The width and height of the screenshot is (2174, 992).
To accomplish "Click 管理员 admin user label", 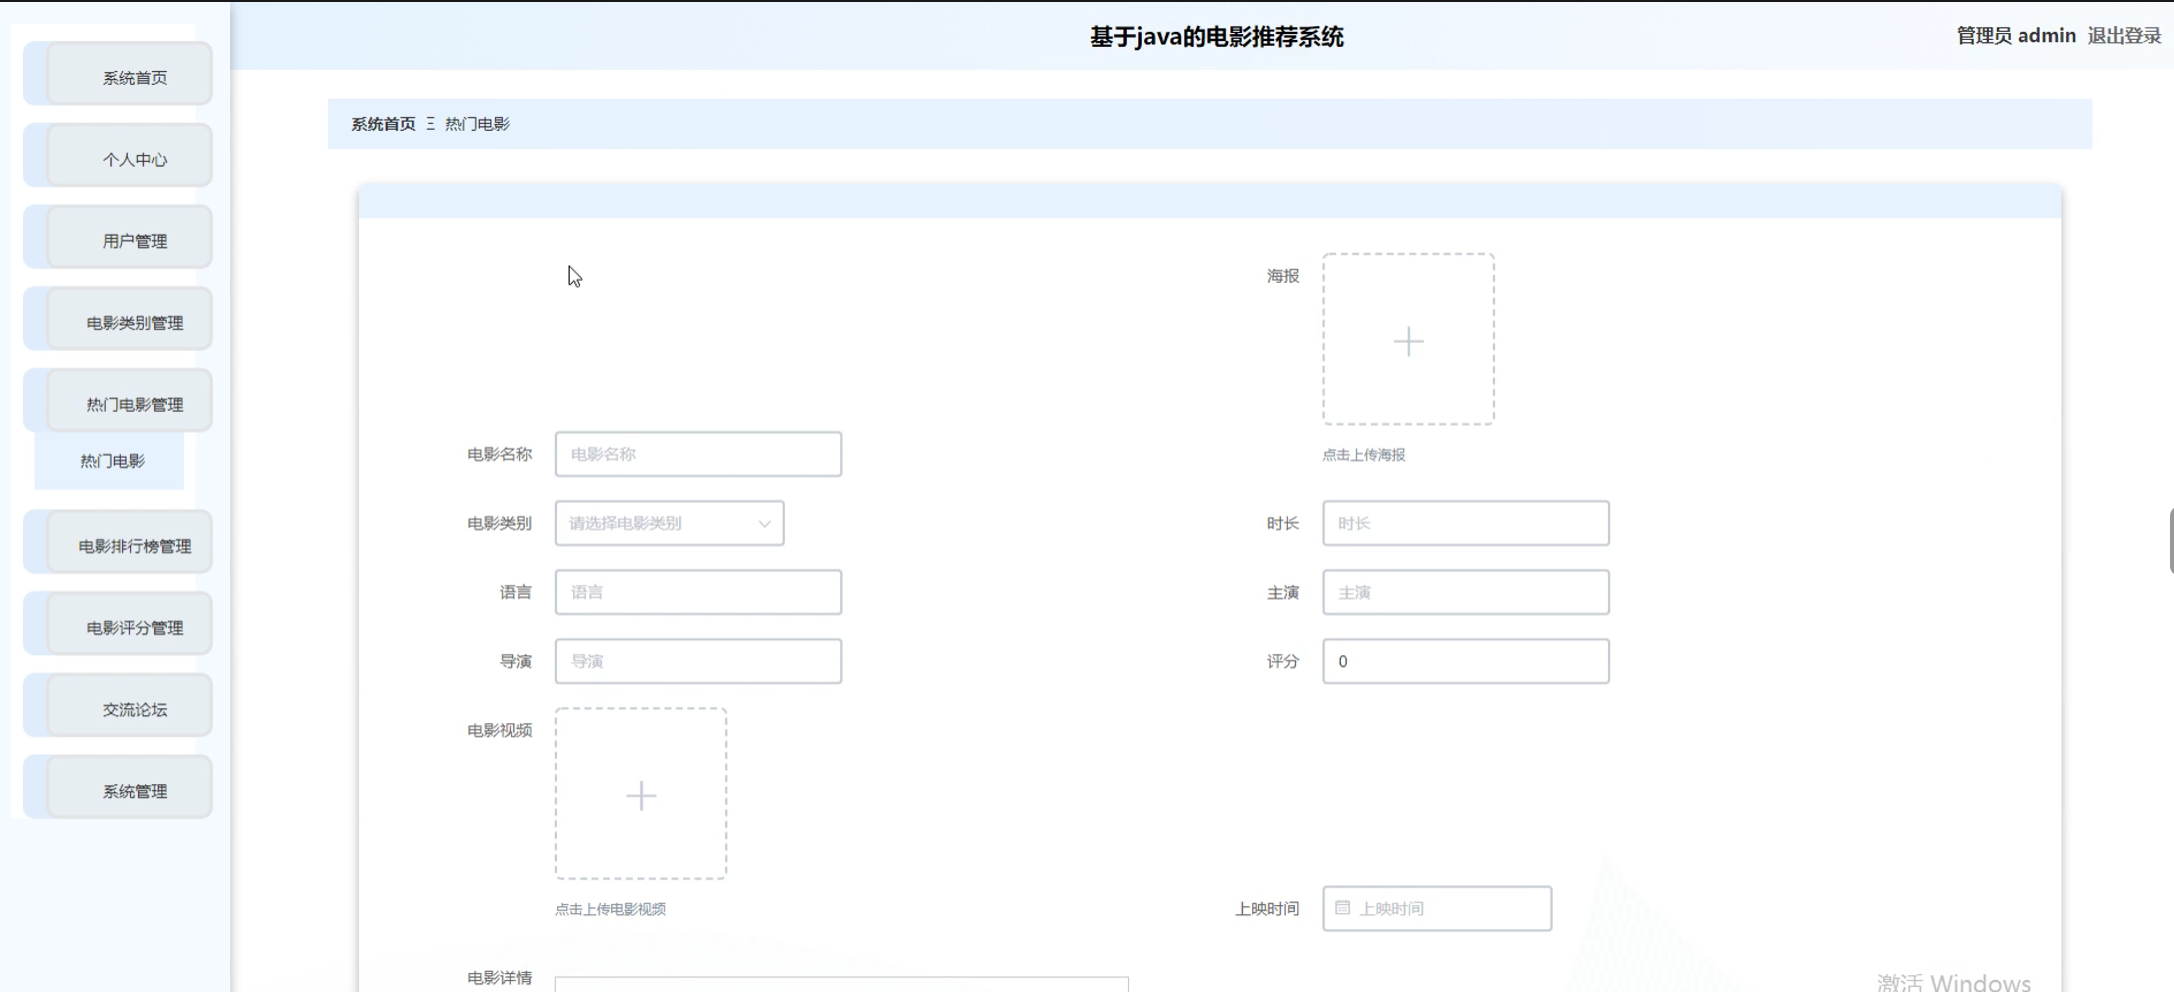I will (x=2016, y=36).
